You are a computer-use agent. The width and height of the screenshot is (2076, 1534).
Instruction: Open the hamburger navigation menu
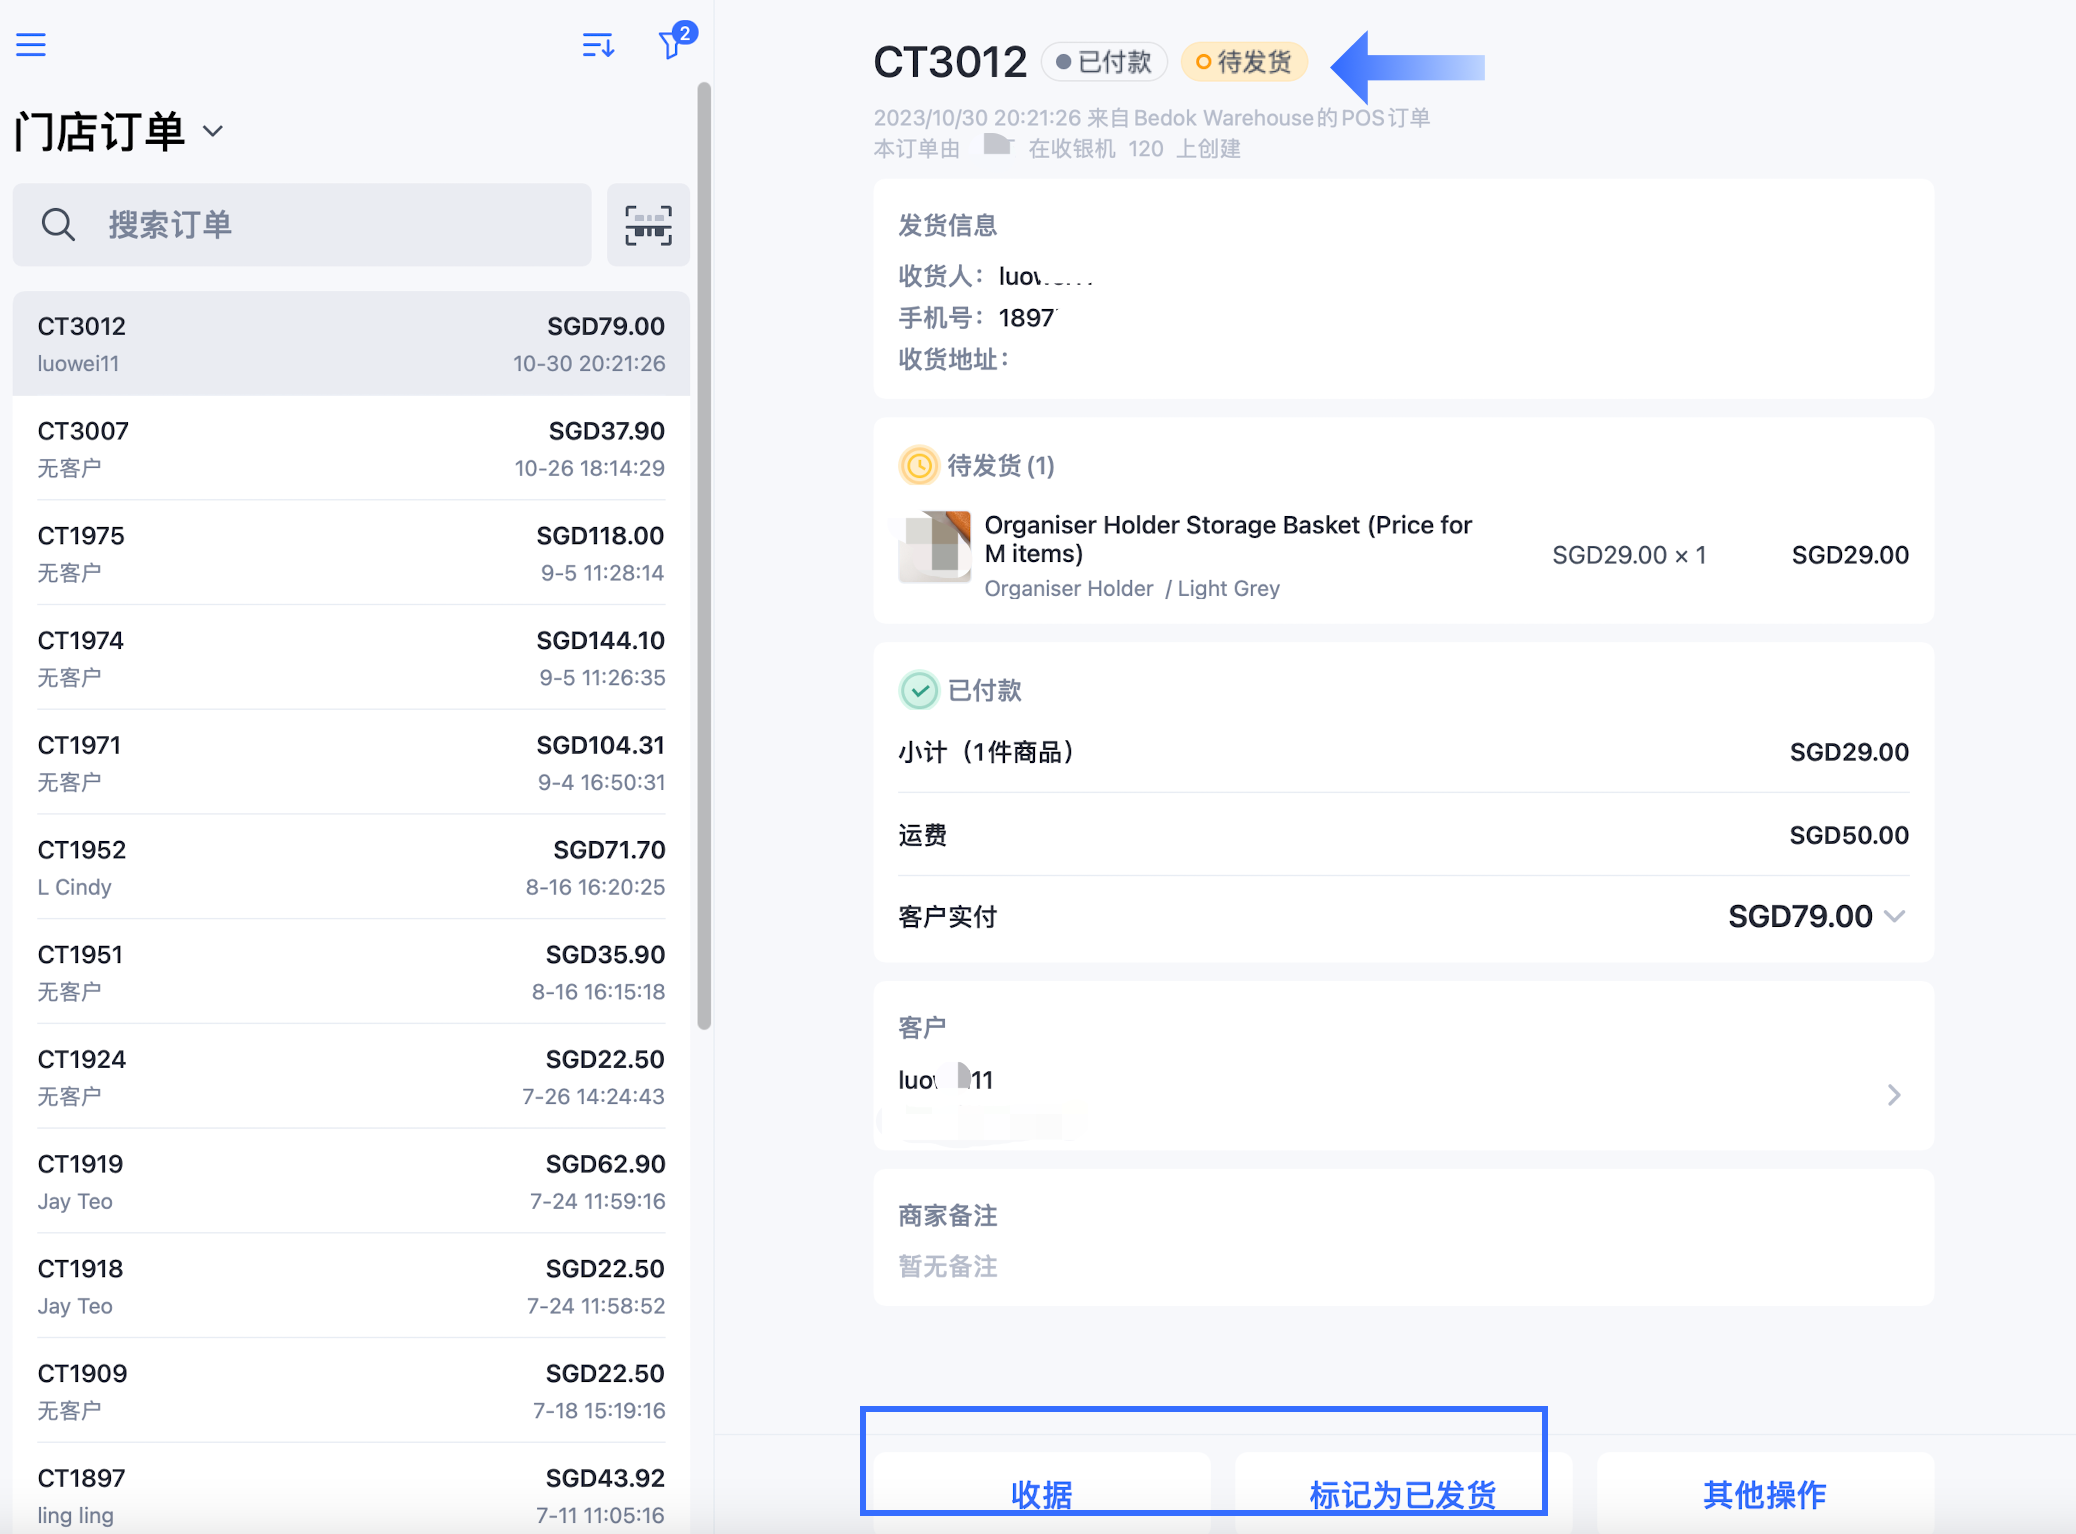point(31,45)
